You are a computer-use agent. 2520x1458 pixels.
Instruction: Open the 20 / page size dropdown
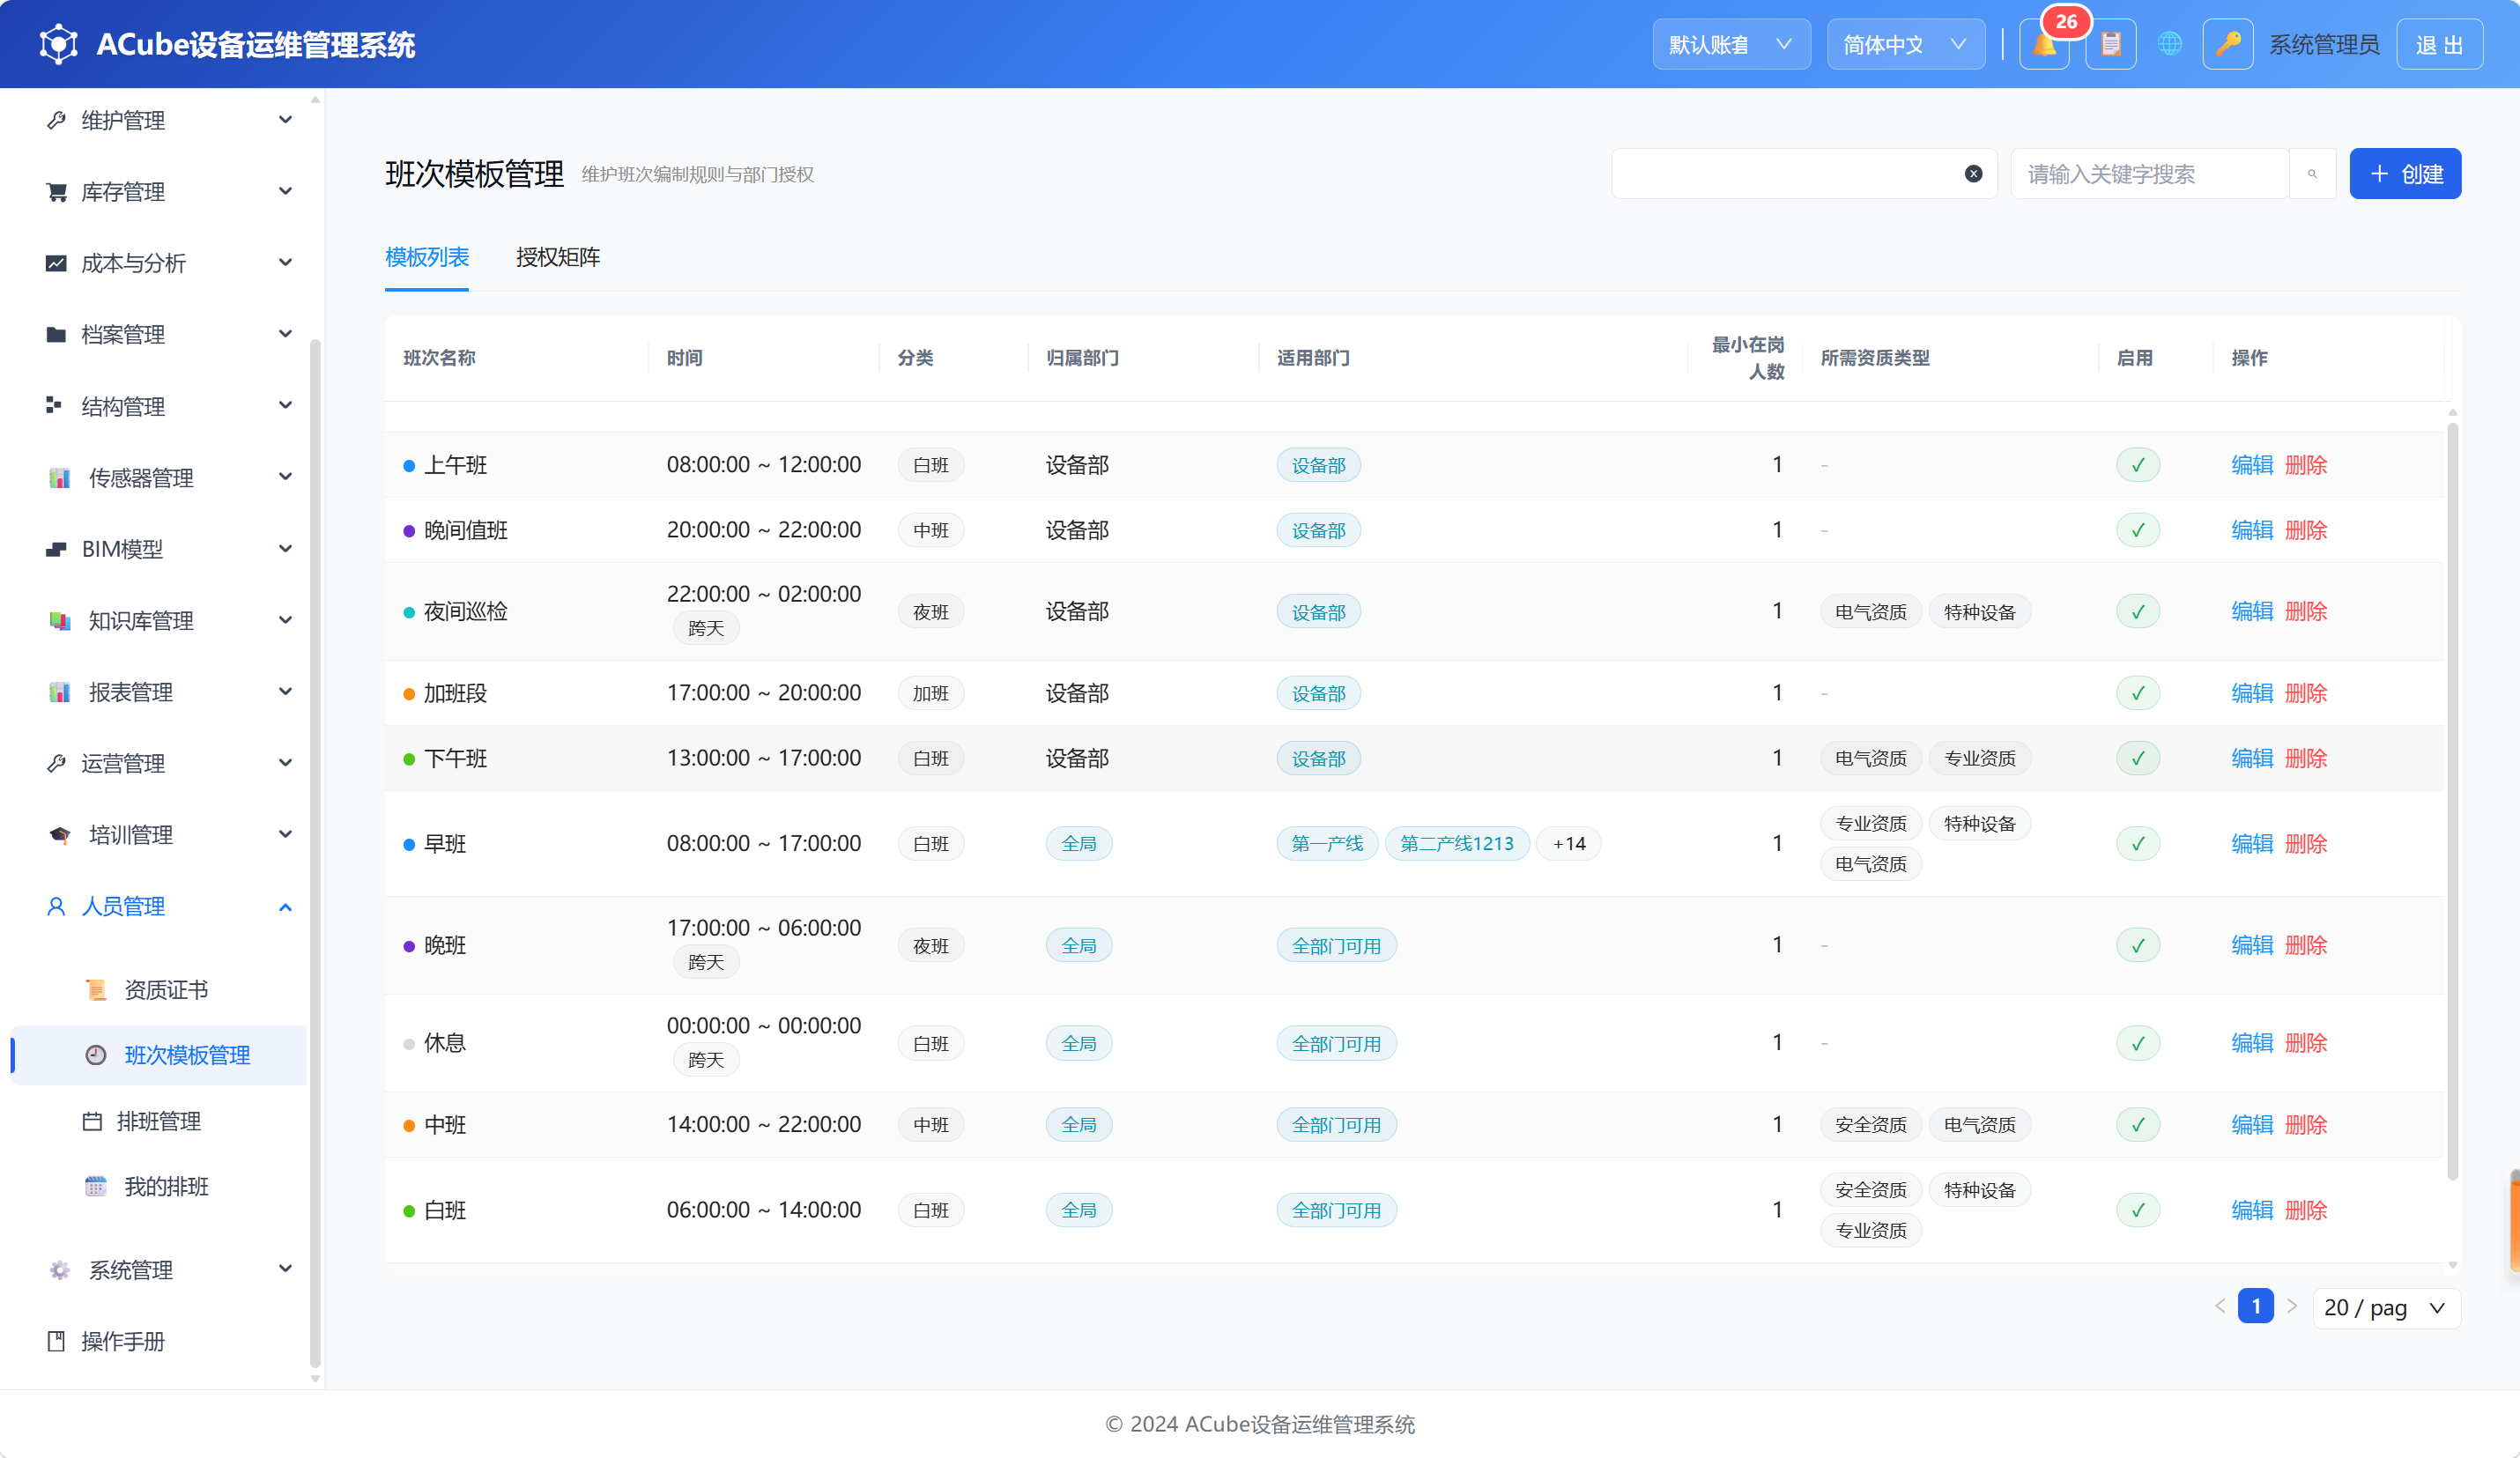point(2386,1308)
